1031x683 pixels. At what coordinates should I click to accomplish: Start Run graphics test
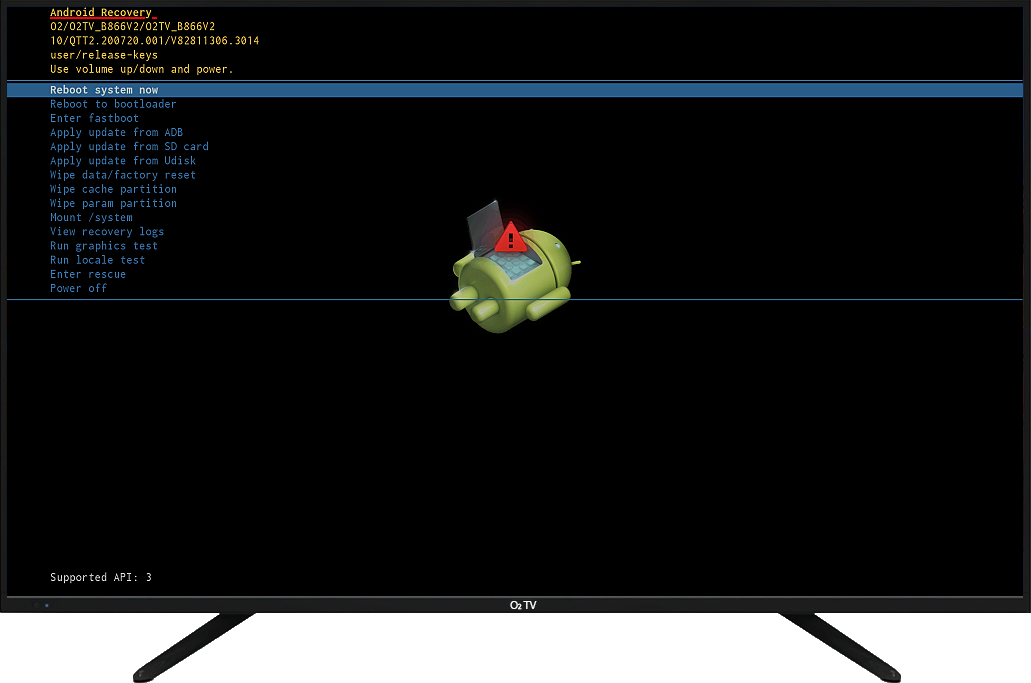tap(104, 245)
